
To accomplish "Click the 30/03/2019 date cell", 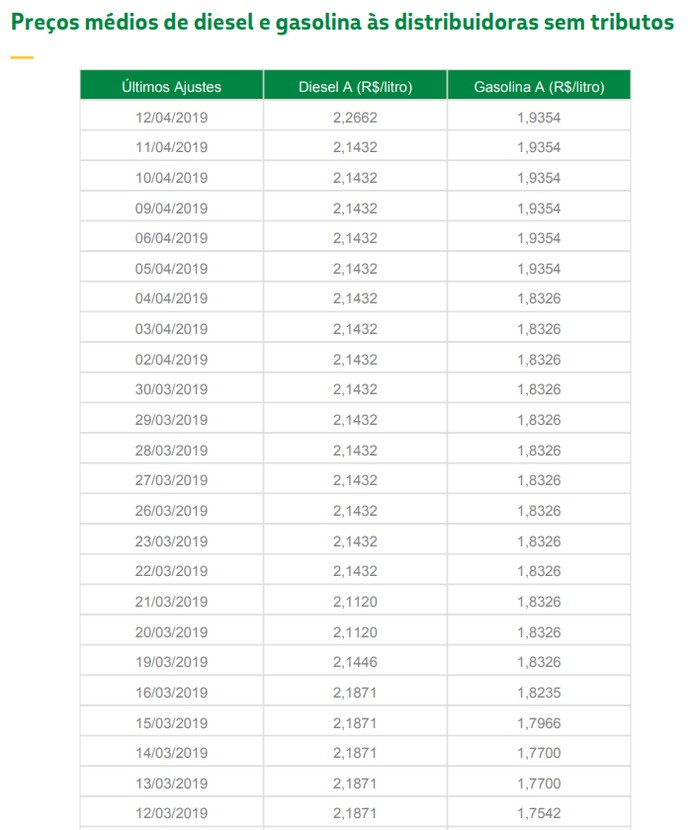I will (171, 389).
